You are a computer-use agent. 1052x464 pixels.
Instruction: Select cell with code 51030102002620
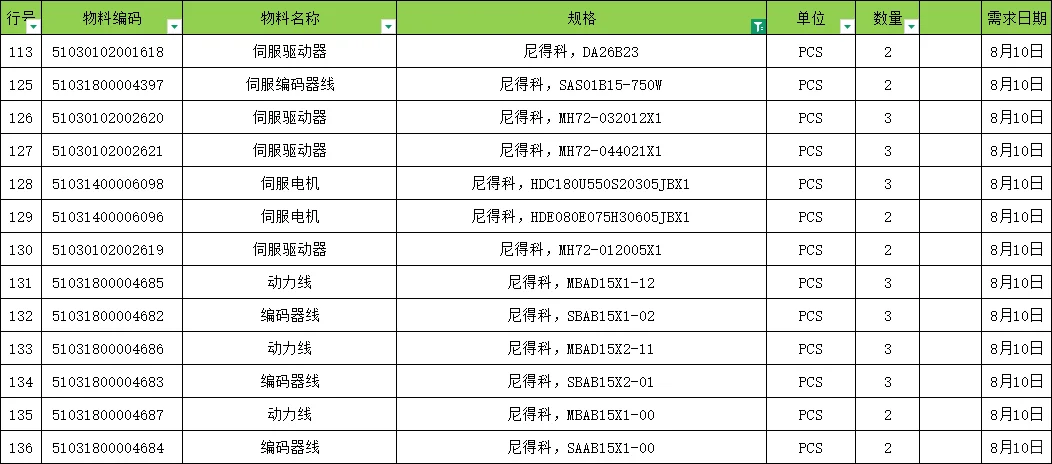[x=112, y=117]
